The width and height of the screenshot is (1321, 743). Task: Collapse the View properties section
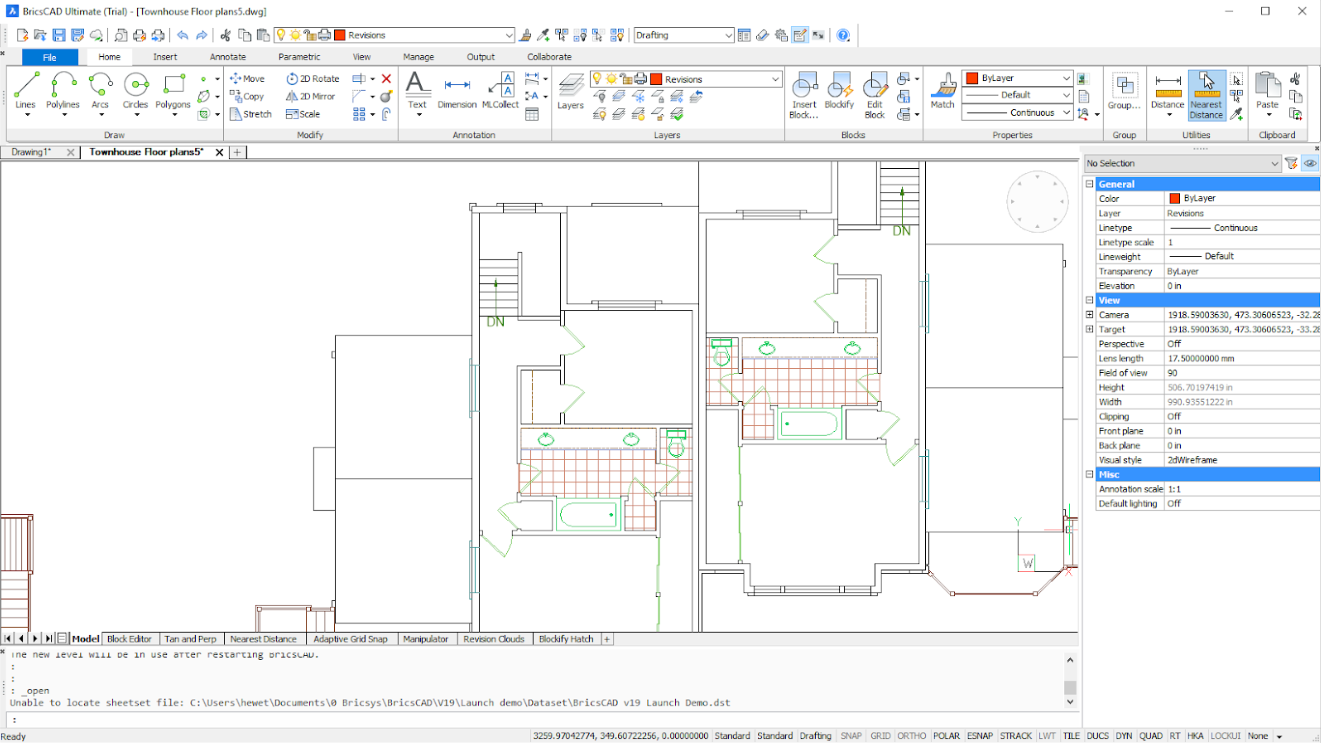(x=1090, y=300)
